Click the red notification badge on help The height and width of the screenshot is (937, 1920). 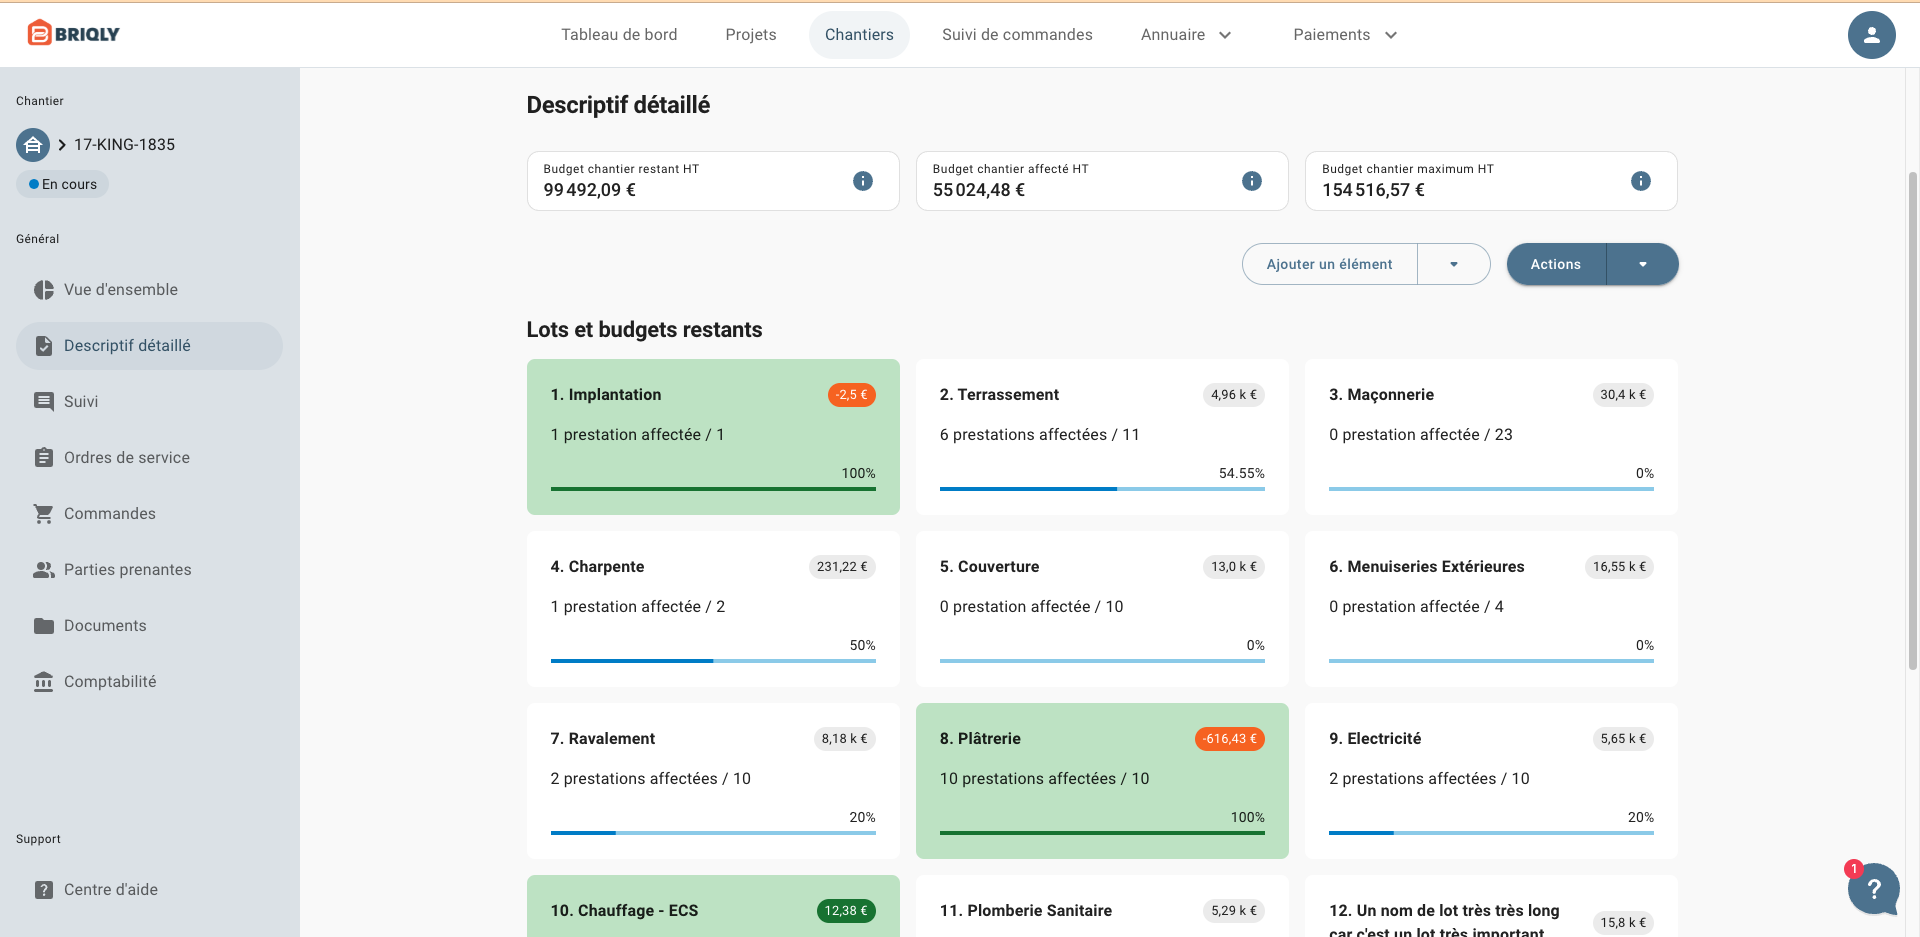tap(1854, 869)
